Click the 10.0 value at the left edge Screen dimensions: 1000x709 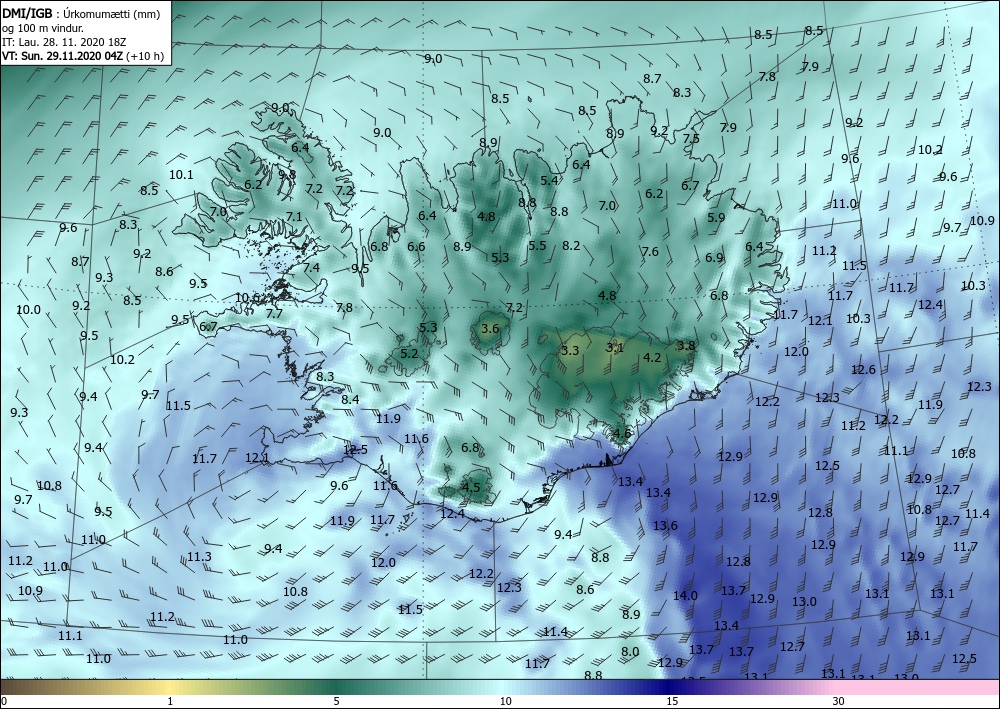[28, 310]
